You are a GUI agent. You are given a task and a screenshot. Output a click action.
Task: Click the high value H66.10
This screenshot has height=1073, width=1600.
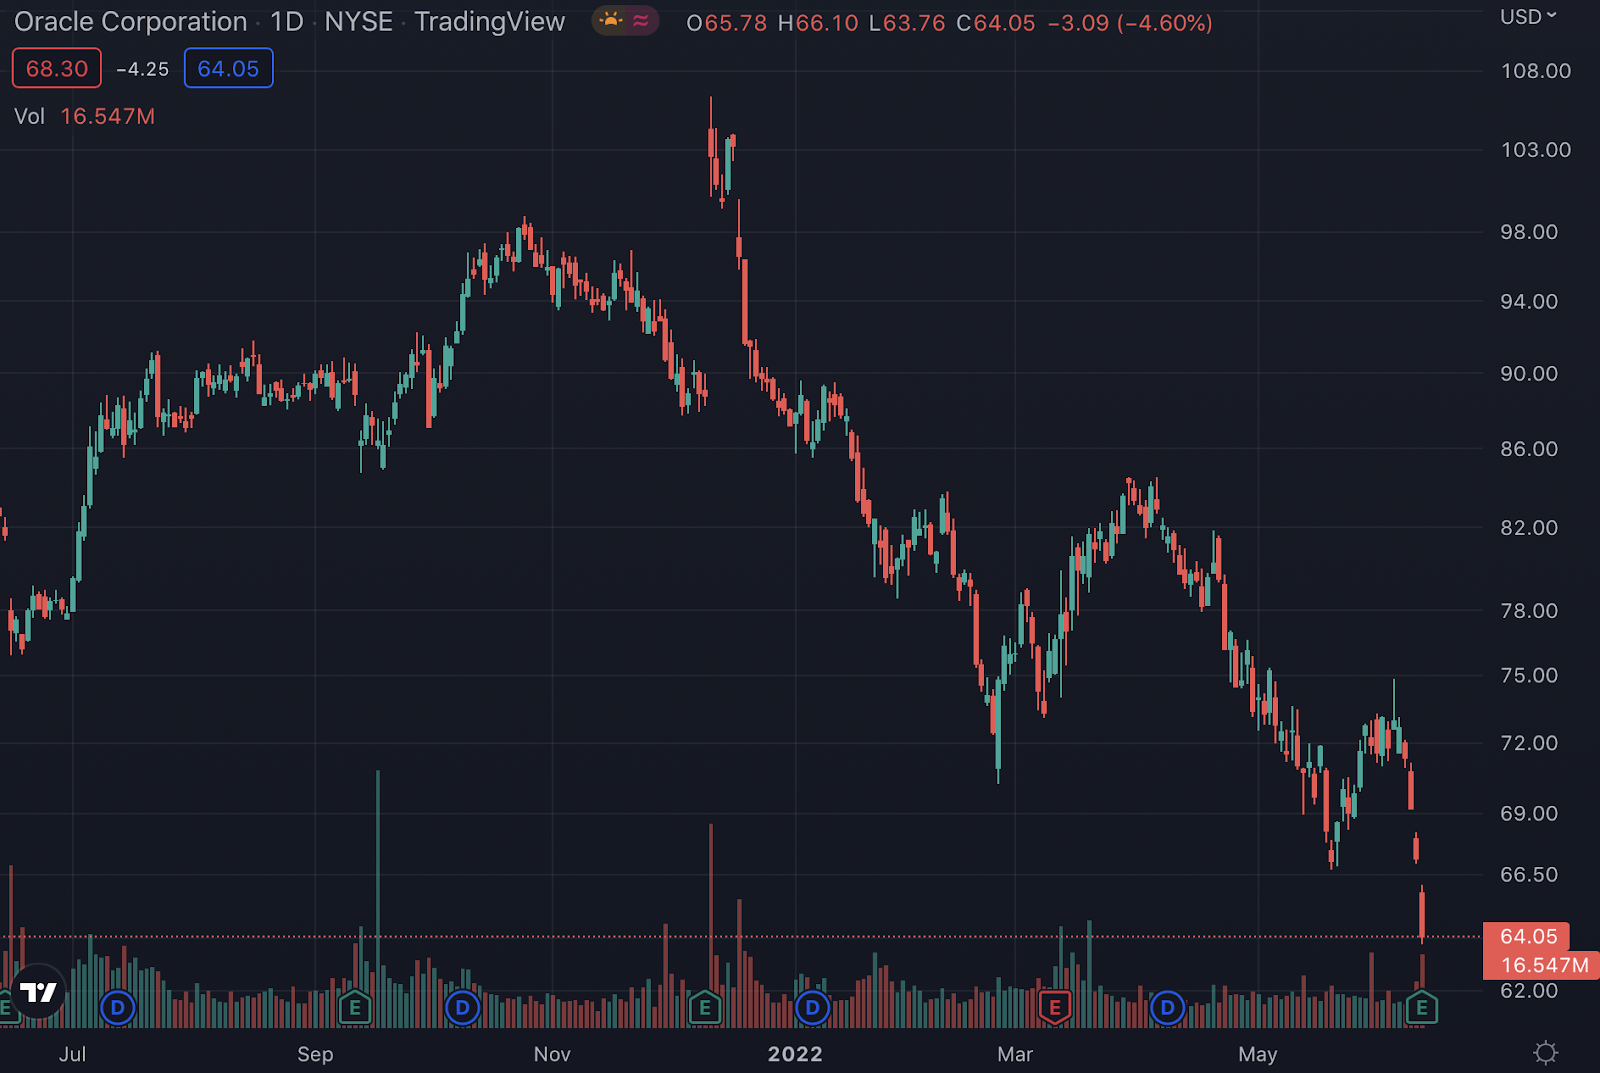point(818,23)
